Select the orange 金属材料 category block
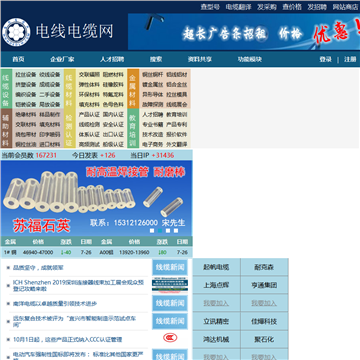Image resolution: width=360 pixels, height=360 pixels. (133, 89)
